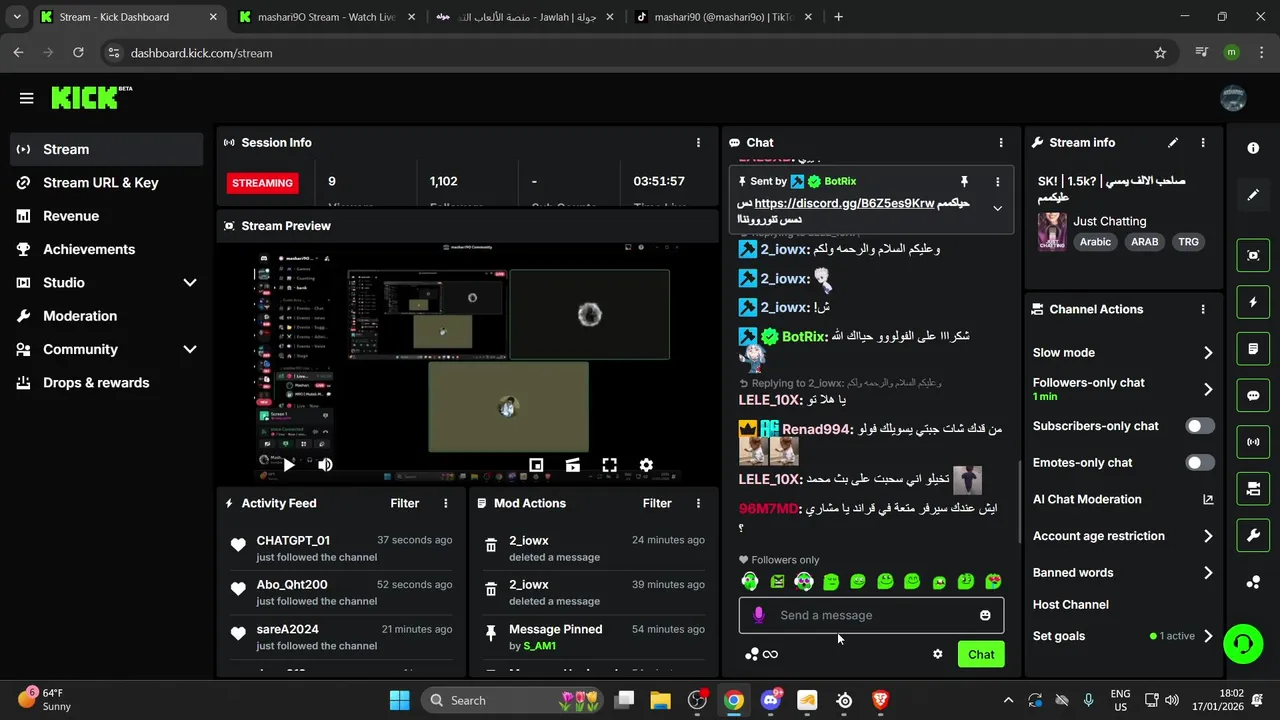Open Drops & rewards page
This screenshot has height=720, width=1280.
[x=106, y=383]
